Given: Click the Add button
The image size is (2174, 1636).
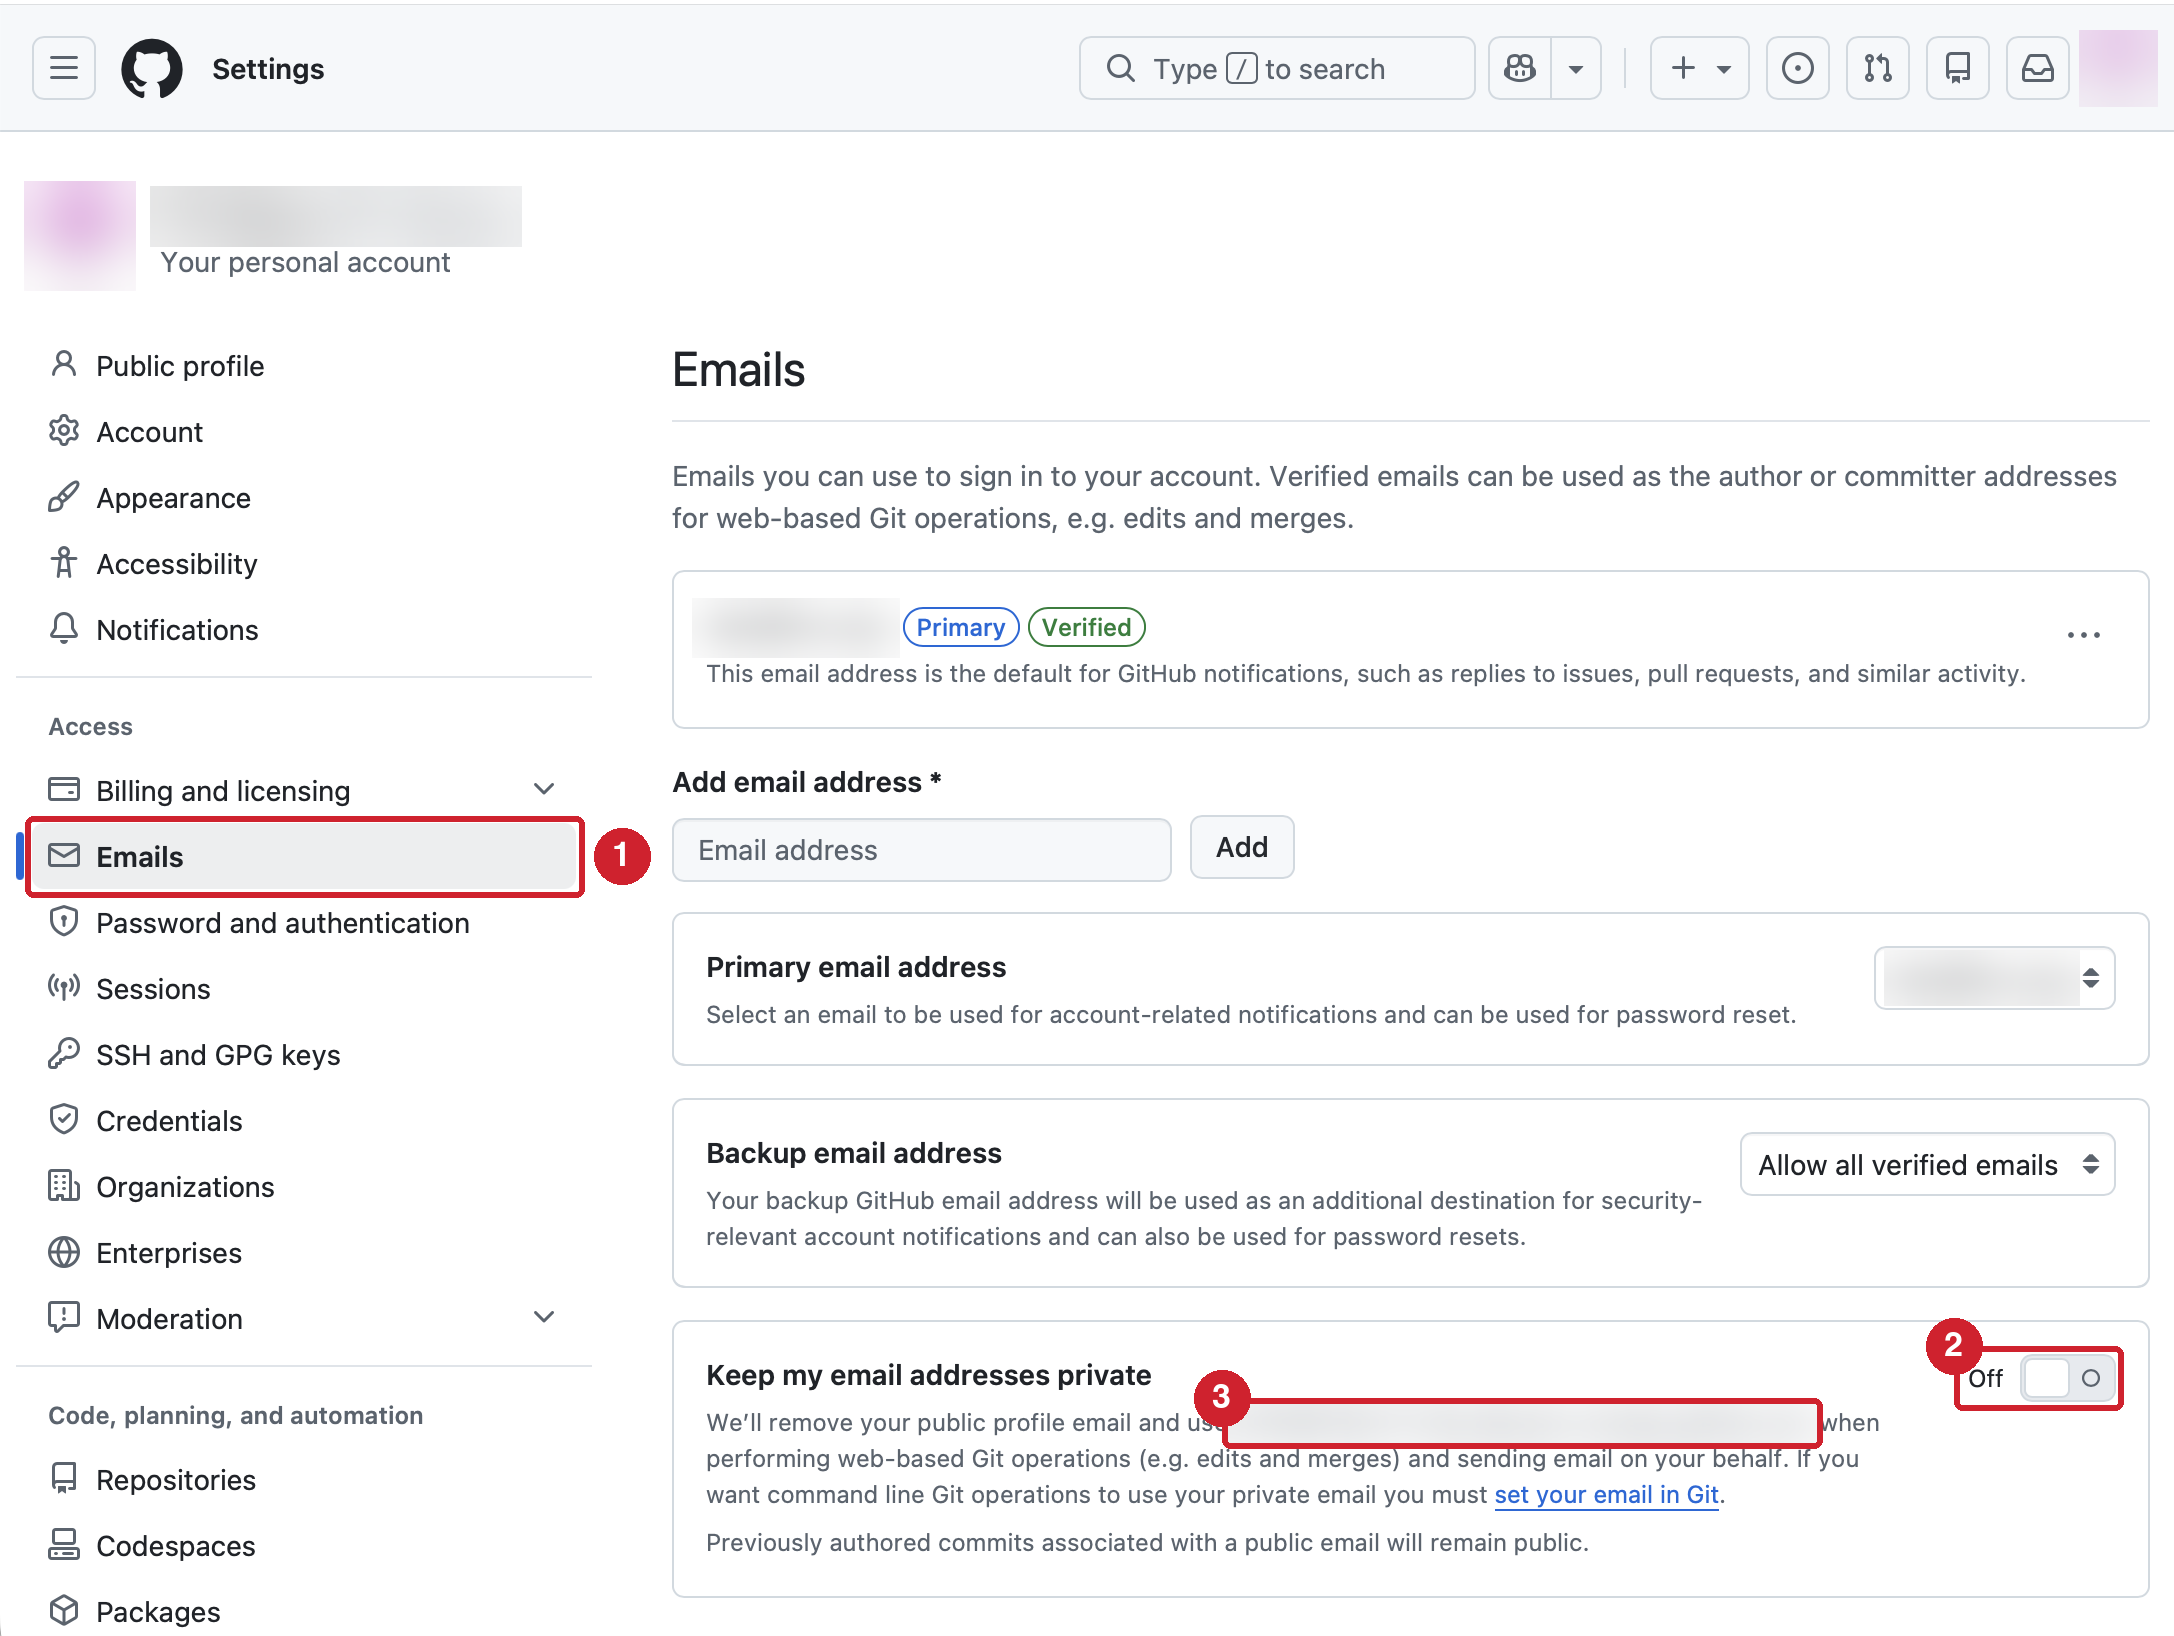Looking at the screenshot, I should [x=1242, y=848].
